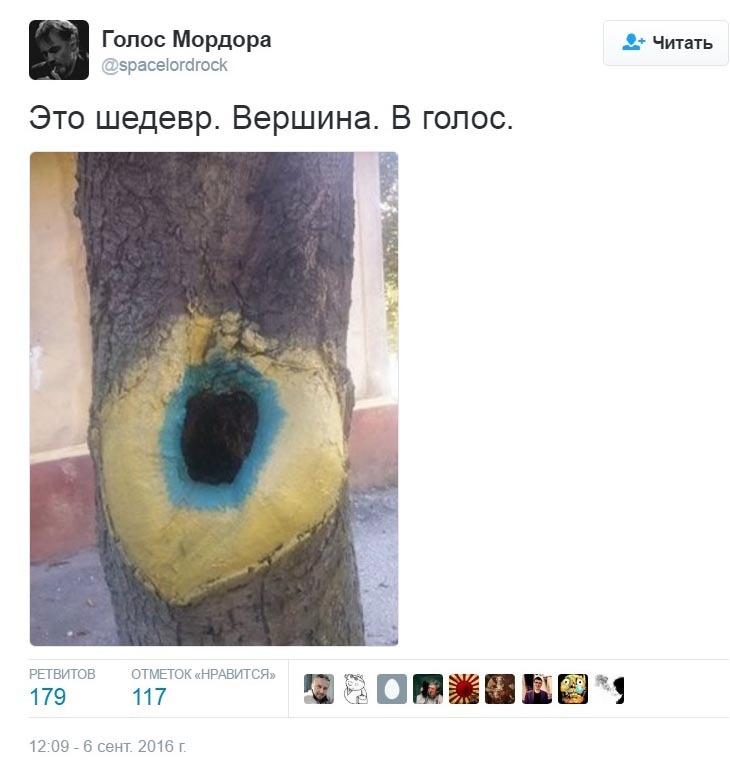Open the @spacelordrock handle link
Viewport: 730px width, 768px height.
164,65
